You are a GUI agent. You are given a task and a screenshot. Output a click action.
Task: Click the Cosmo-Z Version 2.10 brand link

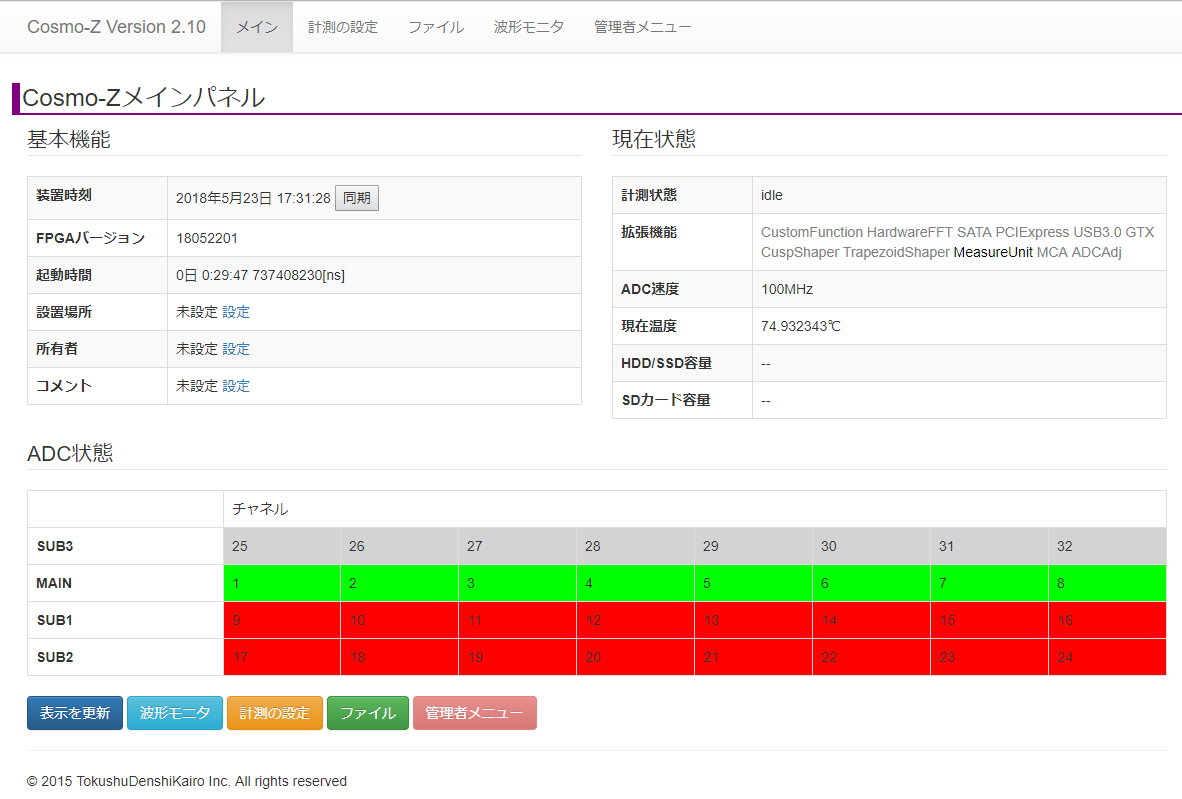tap(116, 27)
